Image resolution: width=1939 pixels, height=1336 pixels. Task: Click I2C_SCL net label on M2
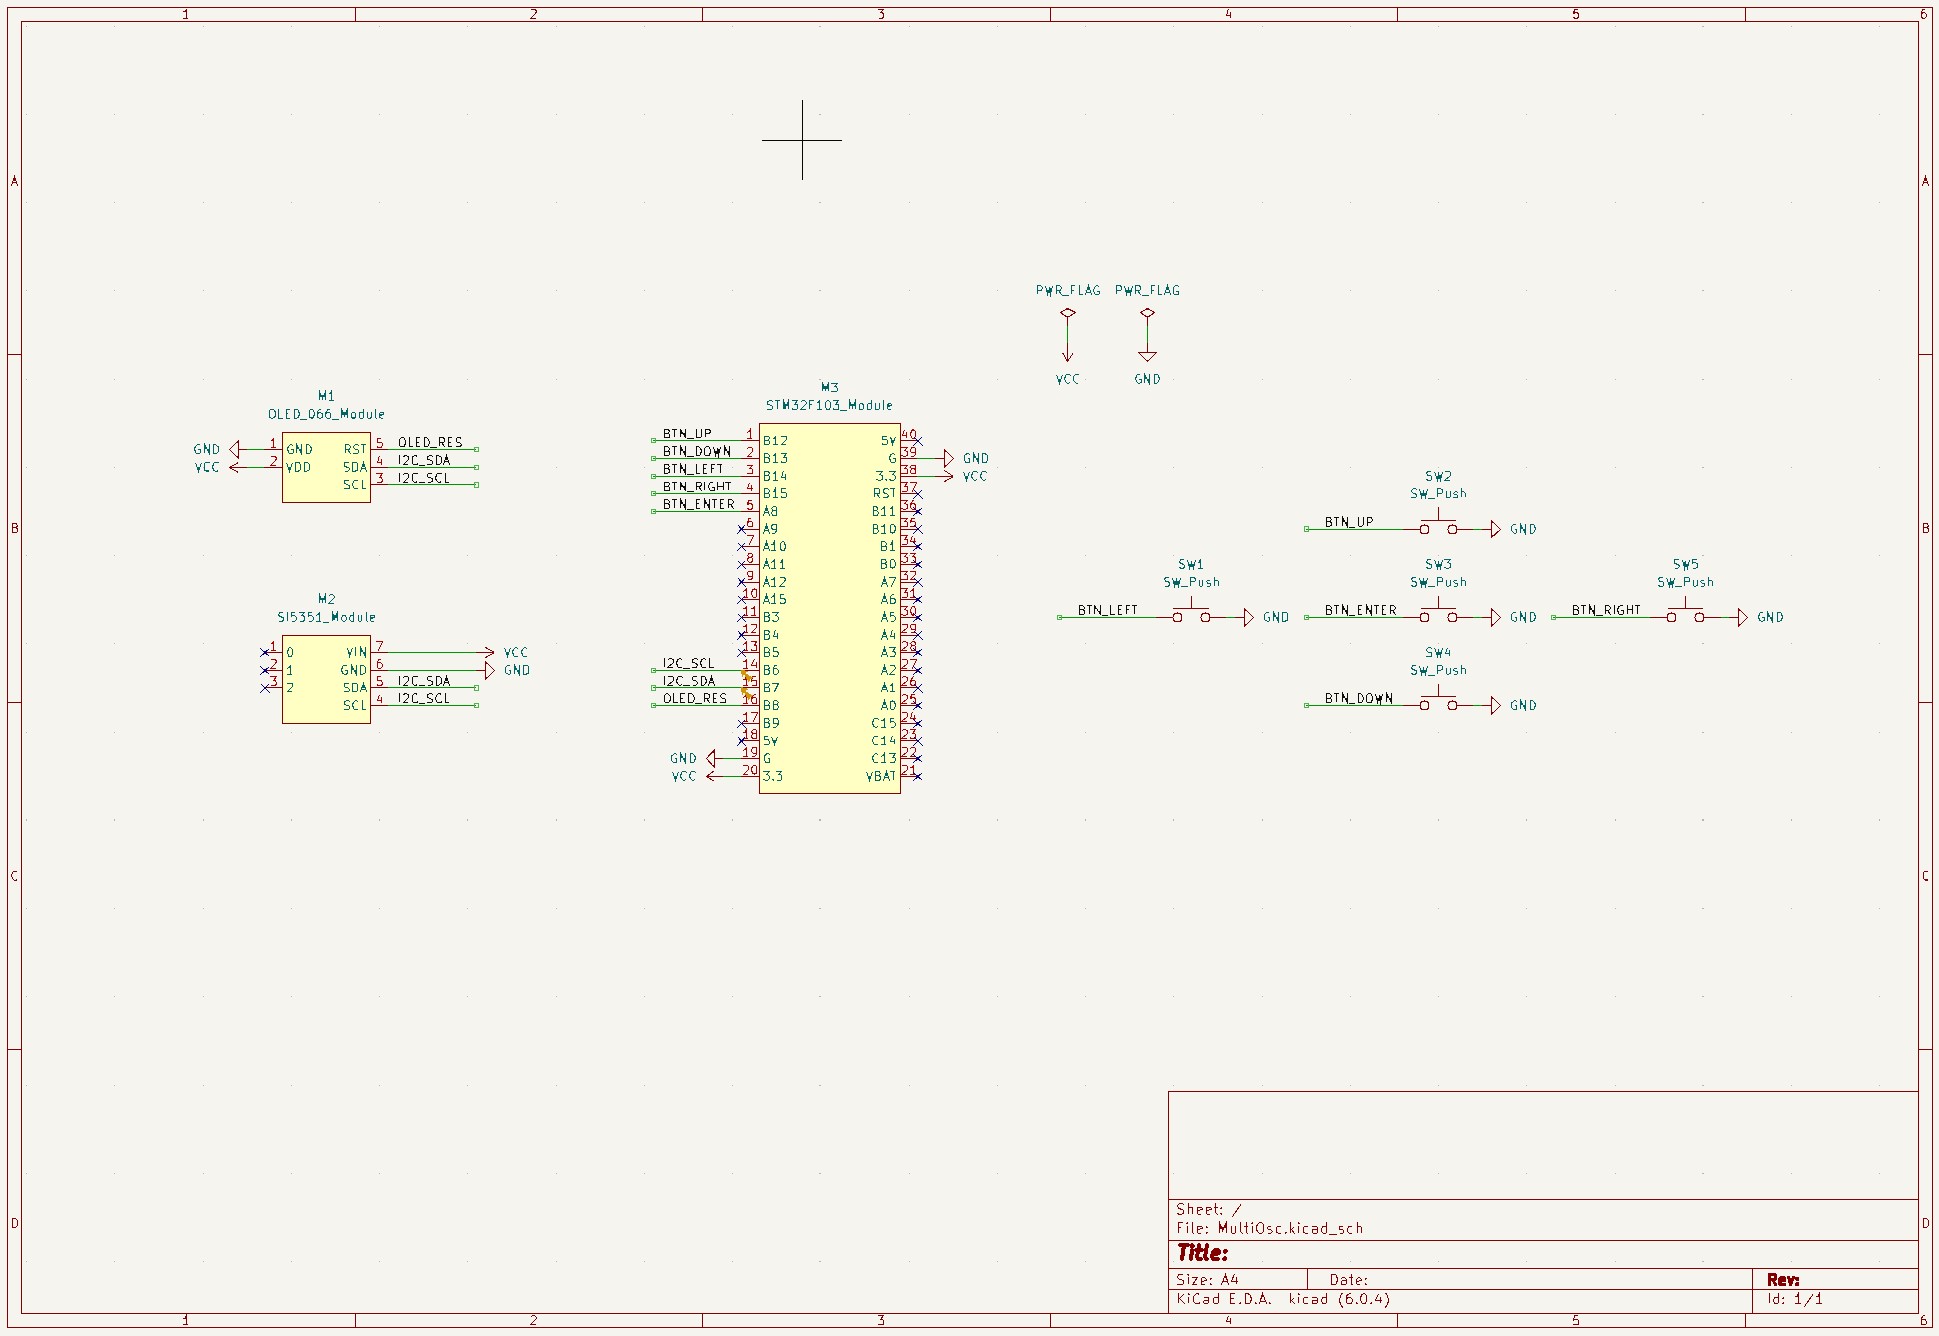(x=424, y=698)
